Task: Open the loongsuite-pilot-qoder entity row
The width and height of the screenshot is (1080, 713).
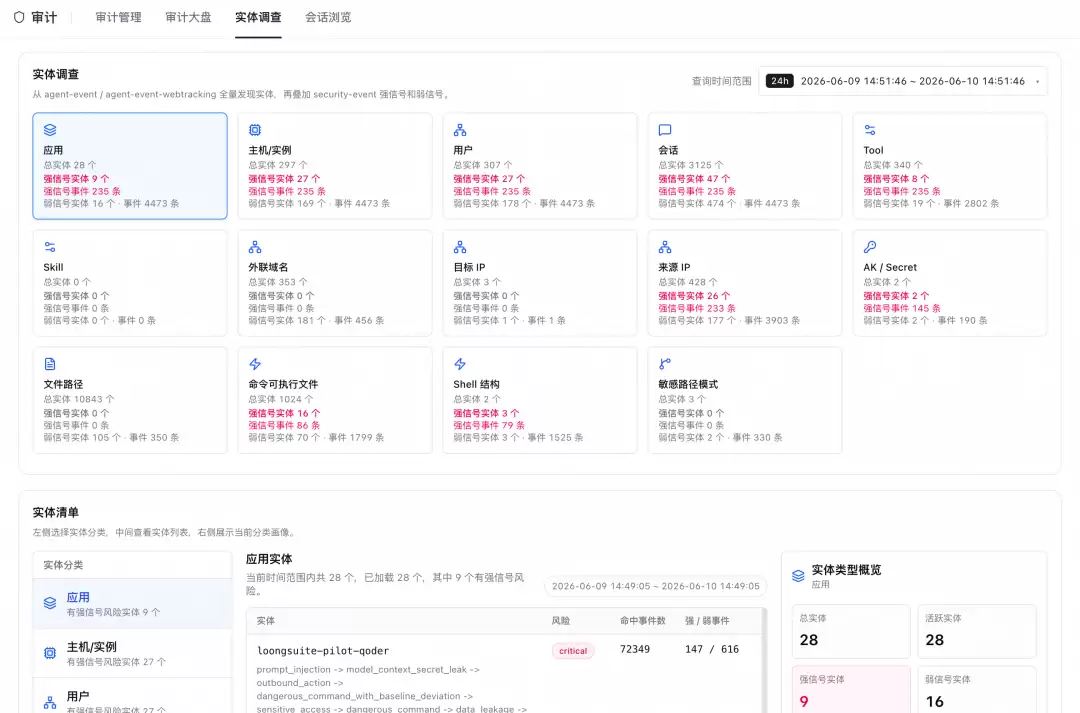Action: [x=505, y=674]
